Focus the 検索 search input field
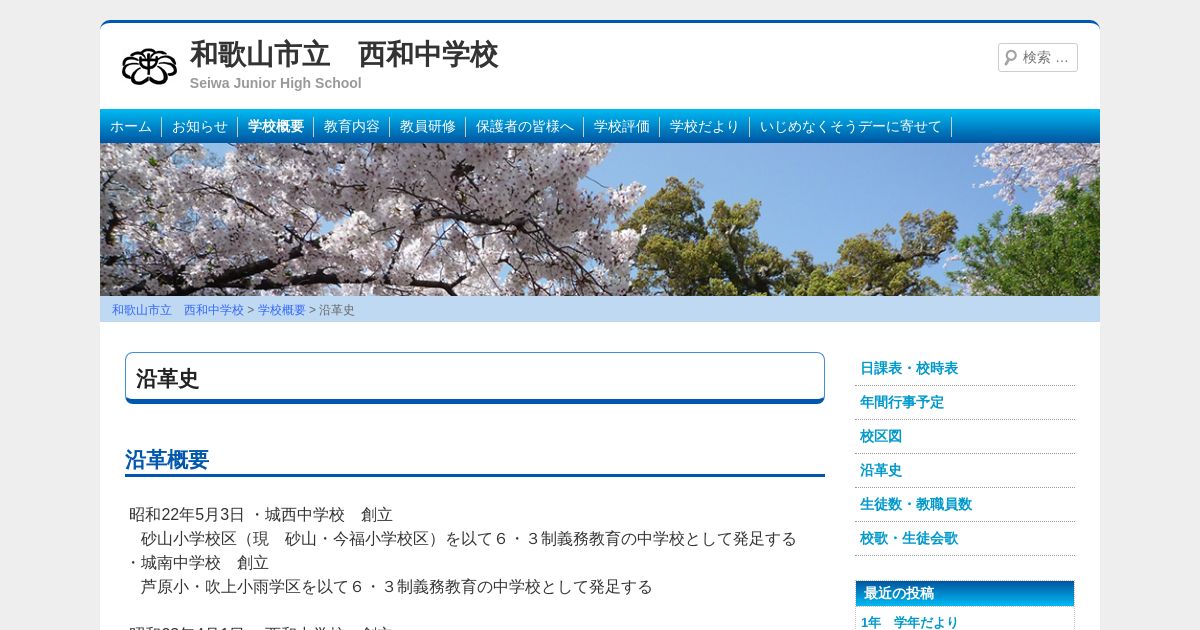The image size is (1200, 630). pyautogui.click(x=1038, y=57)
